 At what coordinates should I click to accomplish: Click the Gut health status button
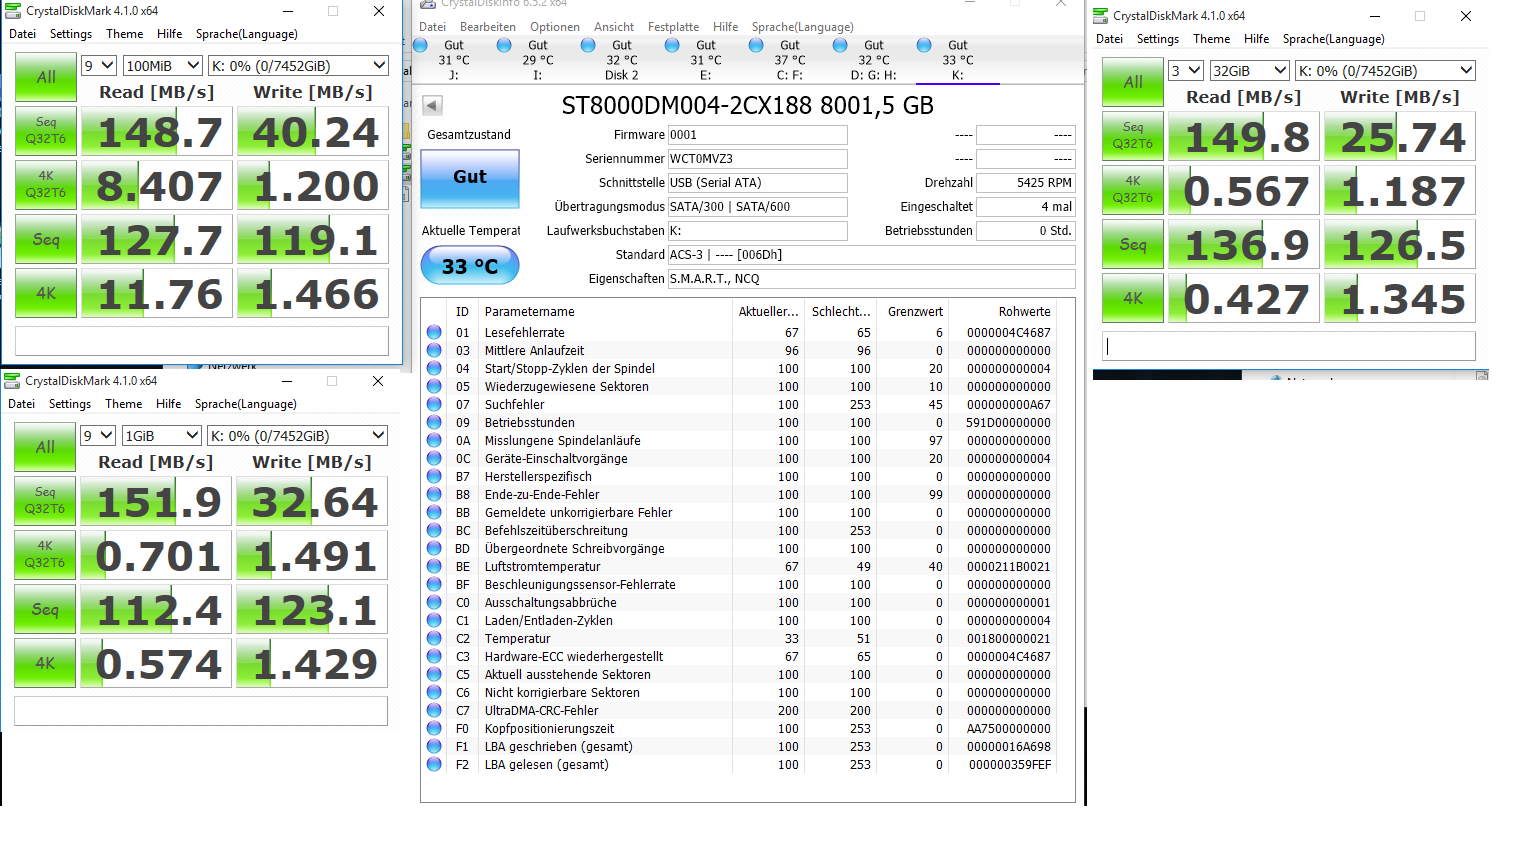(x=470, y=178)
